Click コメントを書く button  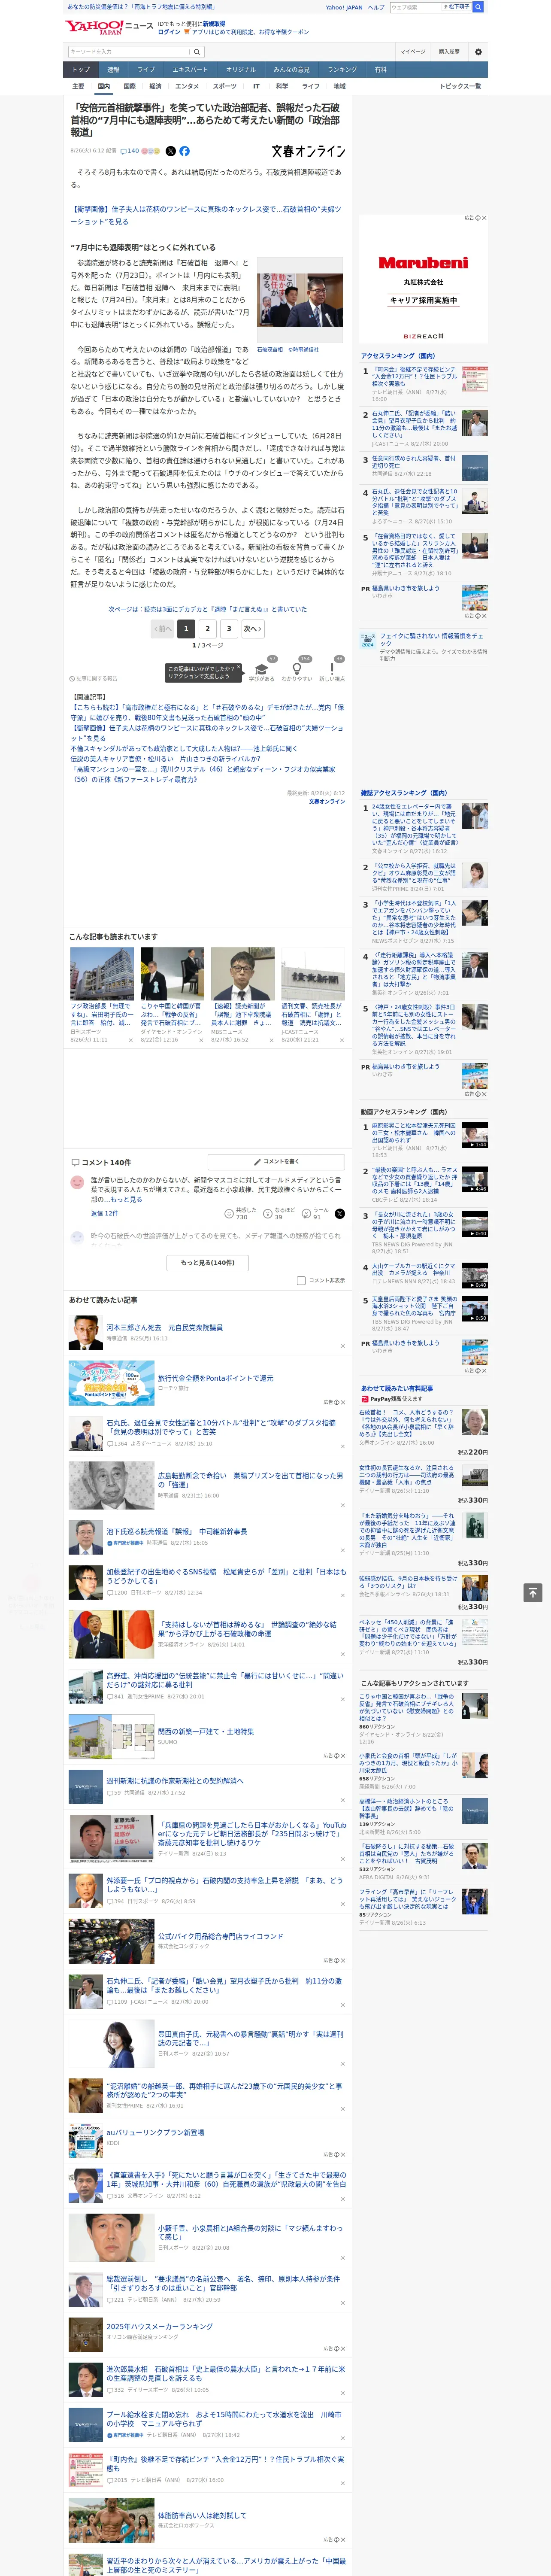click(277, 1162)
